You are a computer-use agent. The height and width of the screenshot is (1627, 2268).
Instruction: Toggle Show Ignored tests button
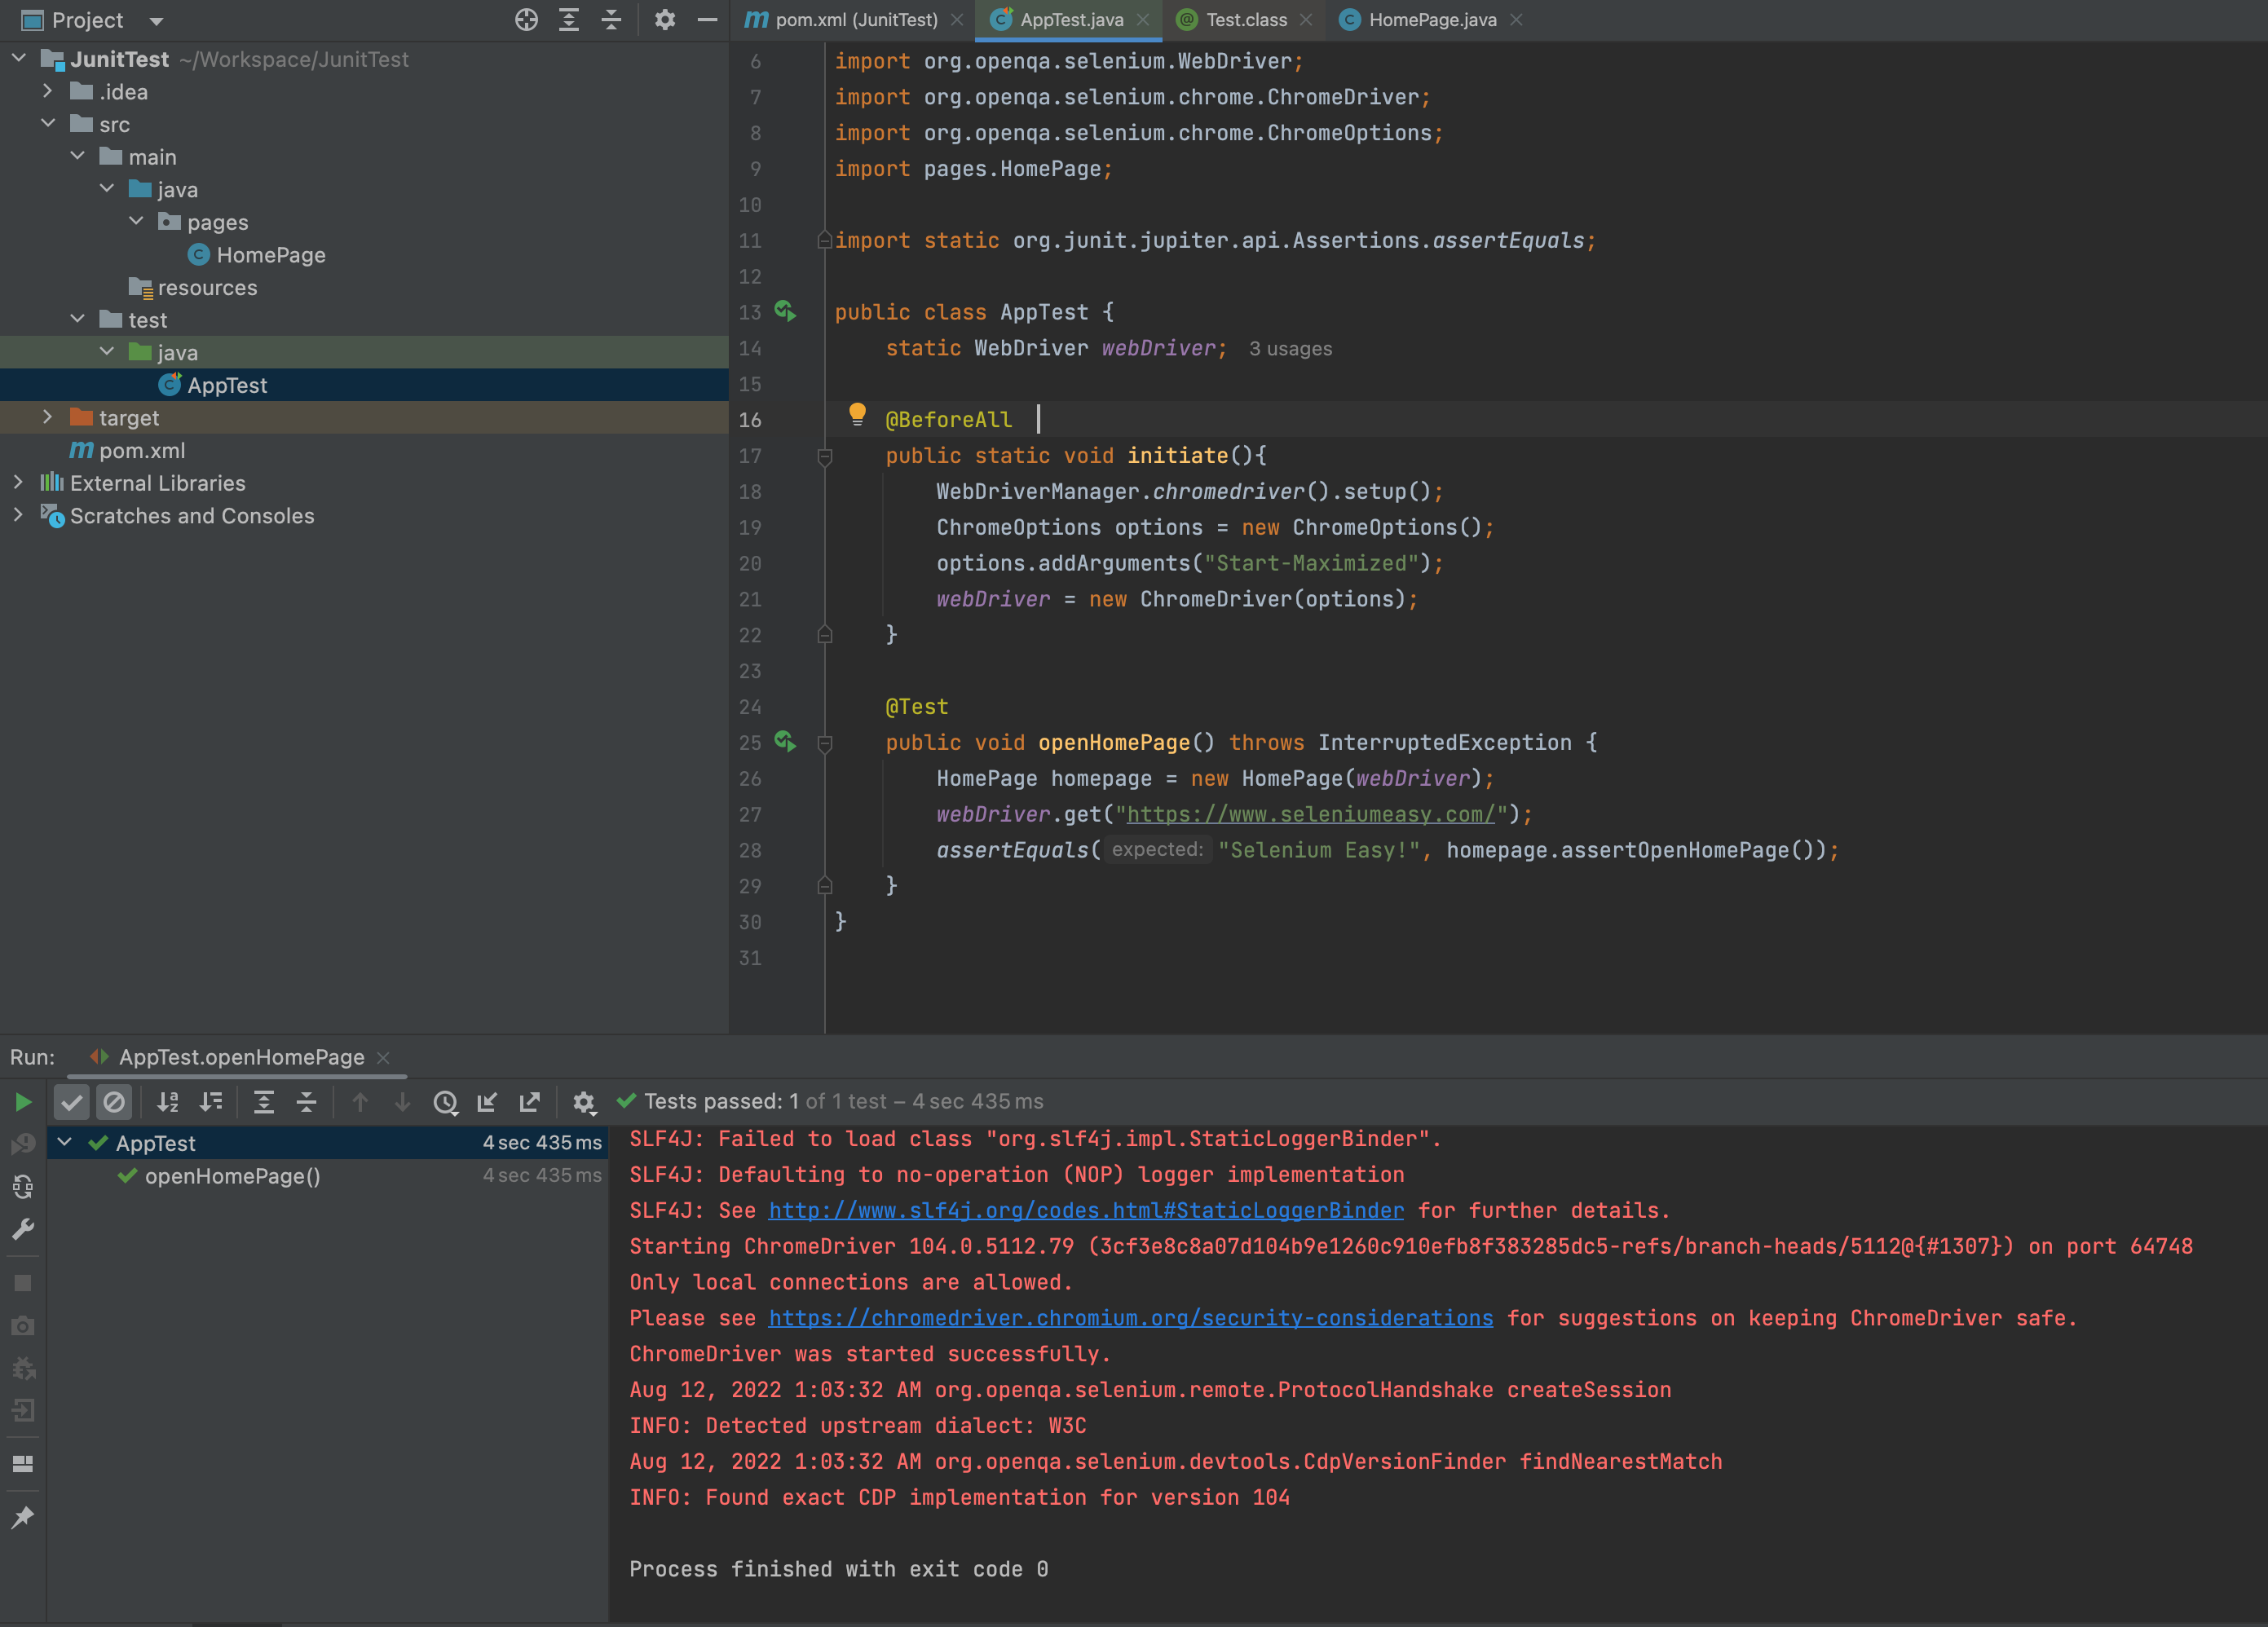click(114, 1102)
